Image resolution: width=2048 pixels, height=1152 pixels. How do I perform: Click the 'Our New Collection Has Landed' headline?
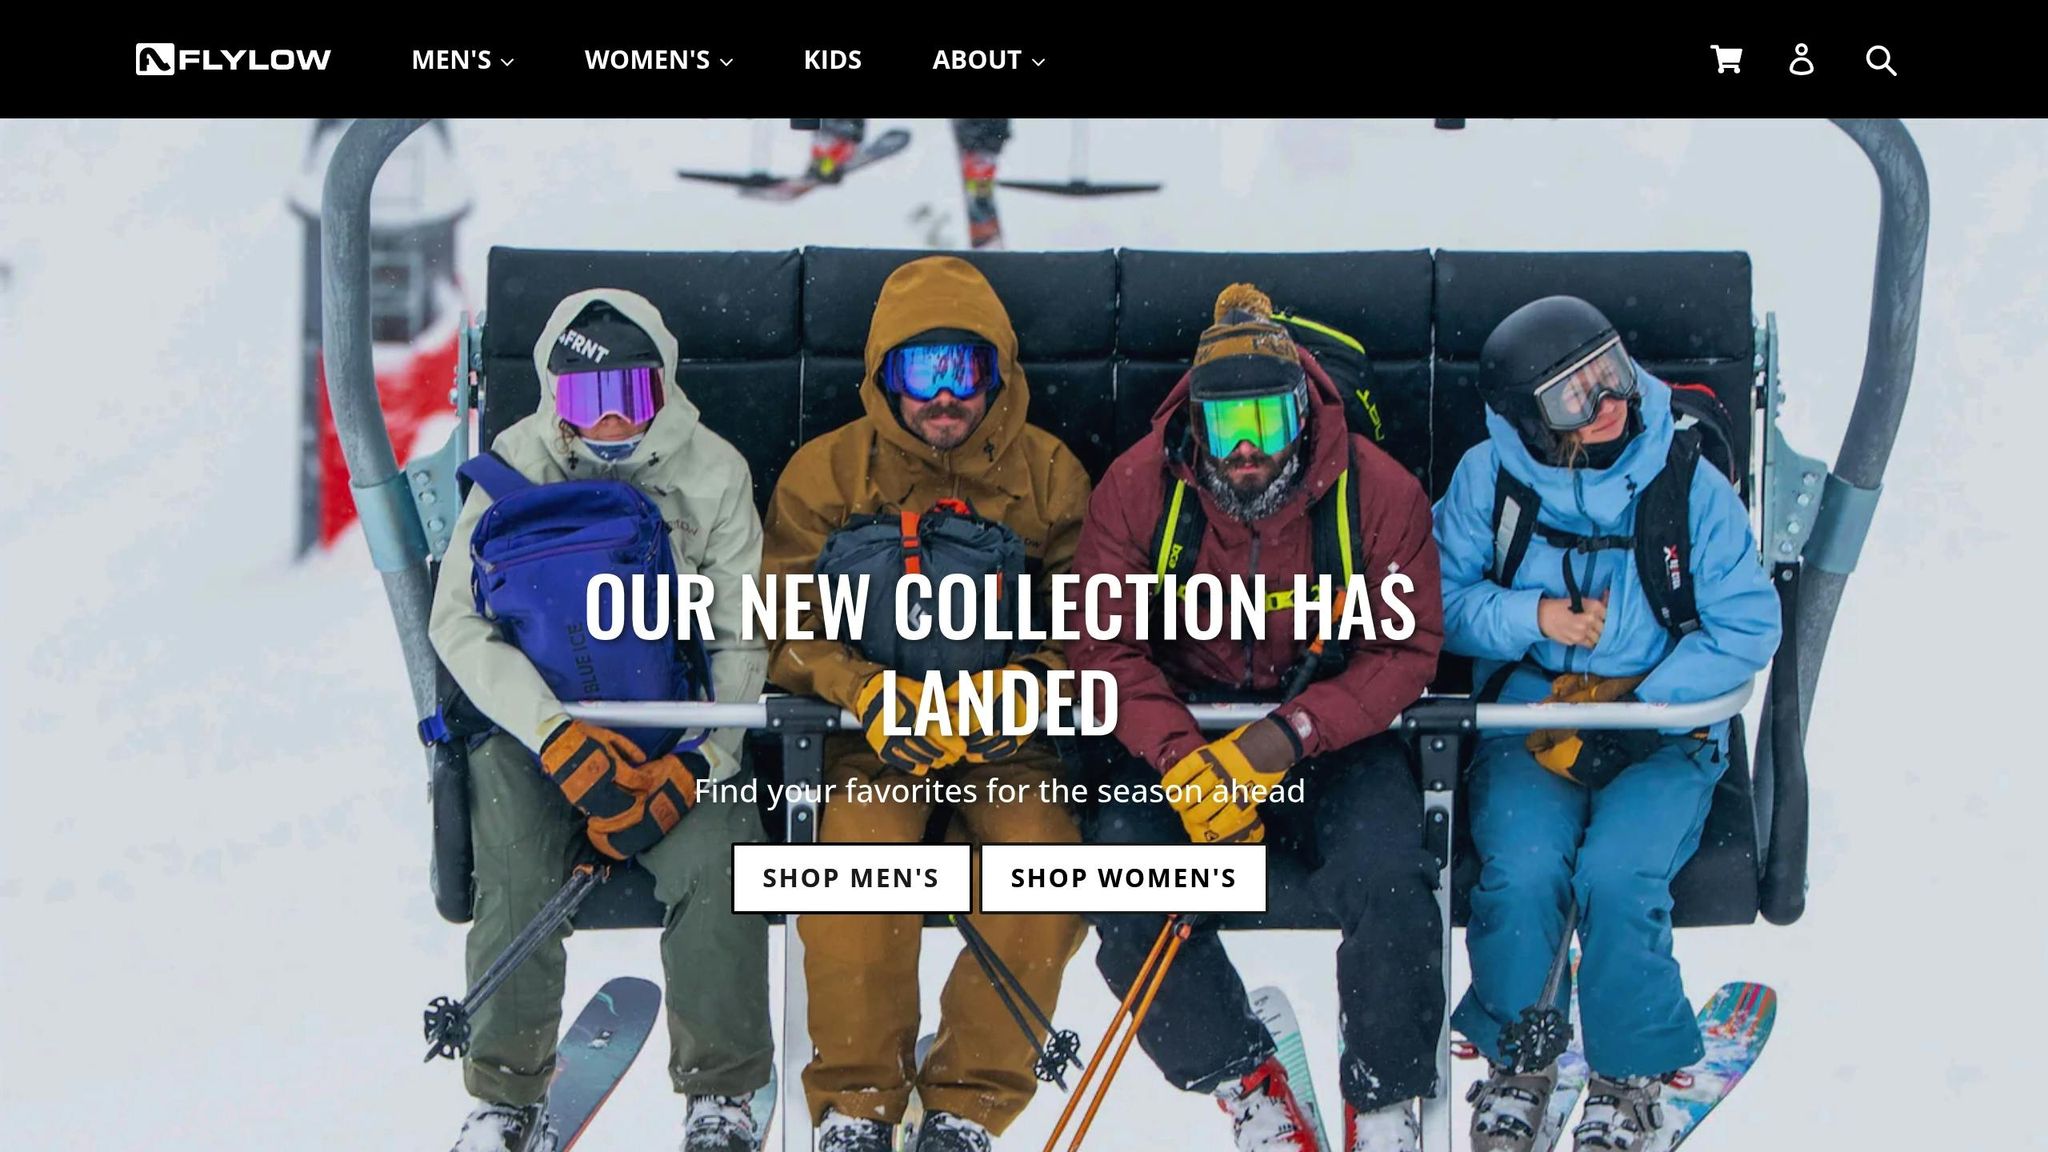pyautogui.click(x=1000, y=654)
